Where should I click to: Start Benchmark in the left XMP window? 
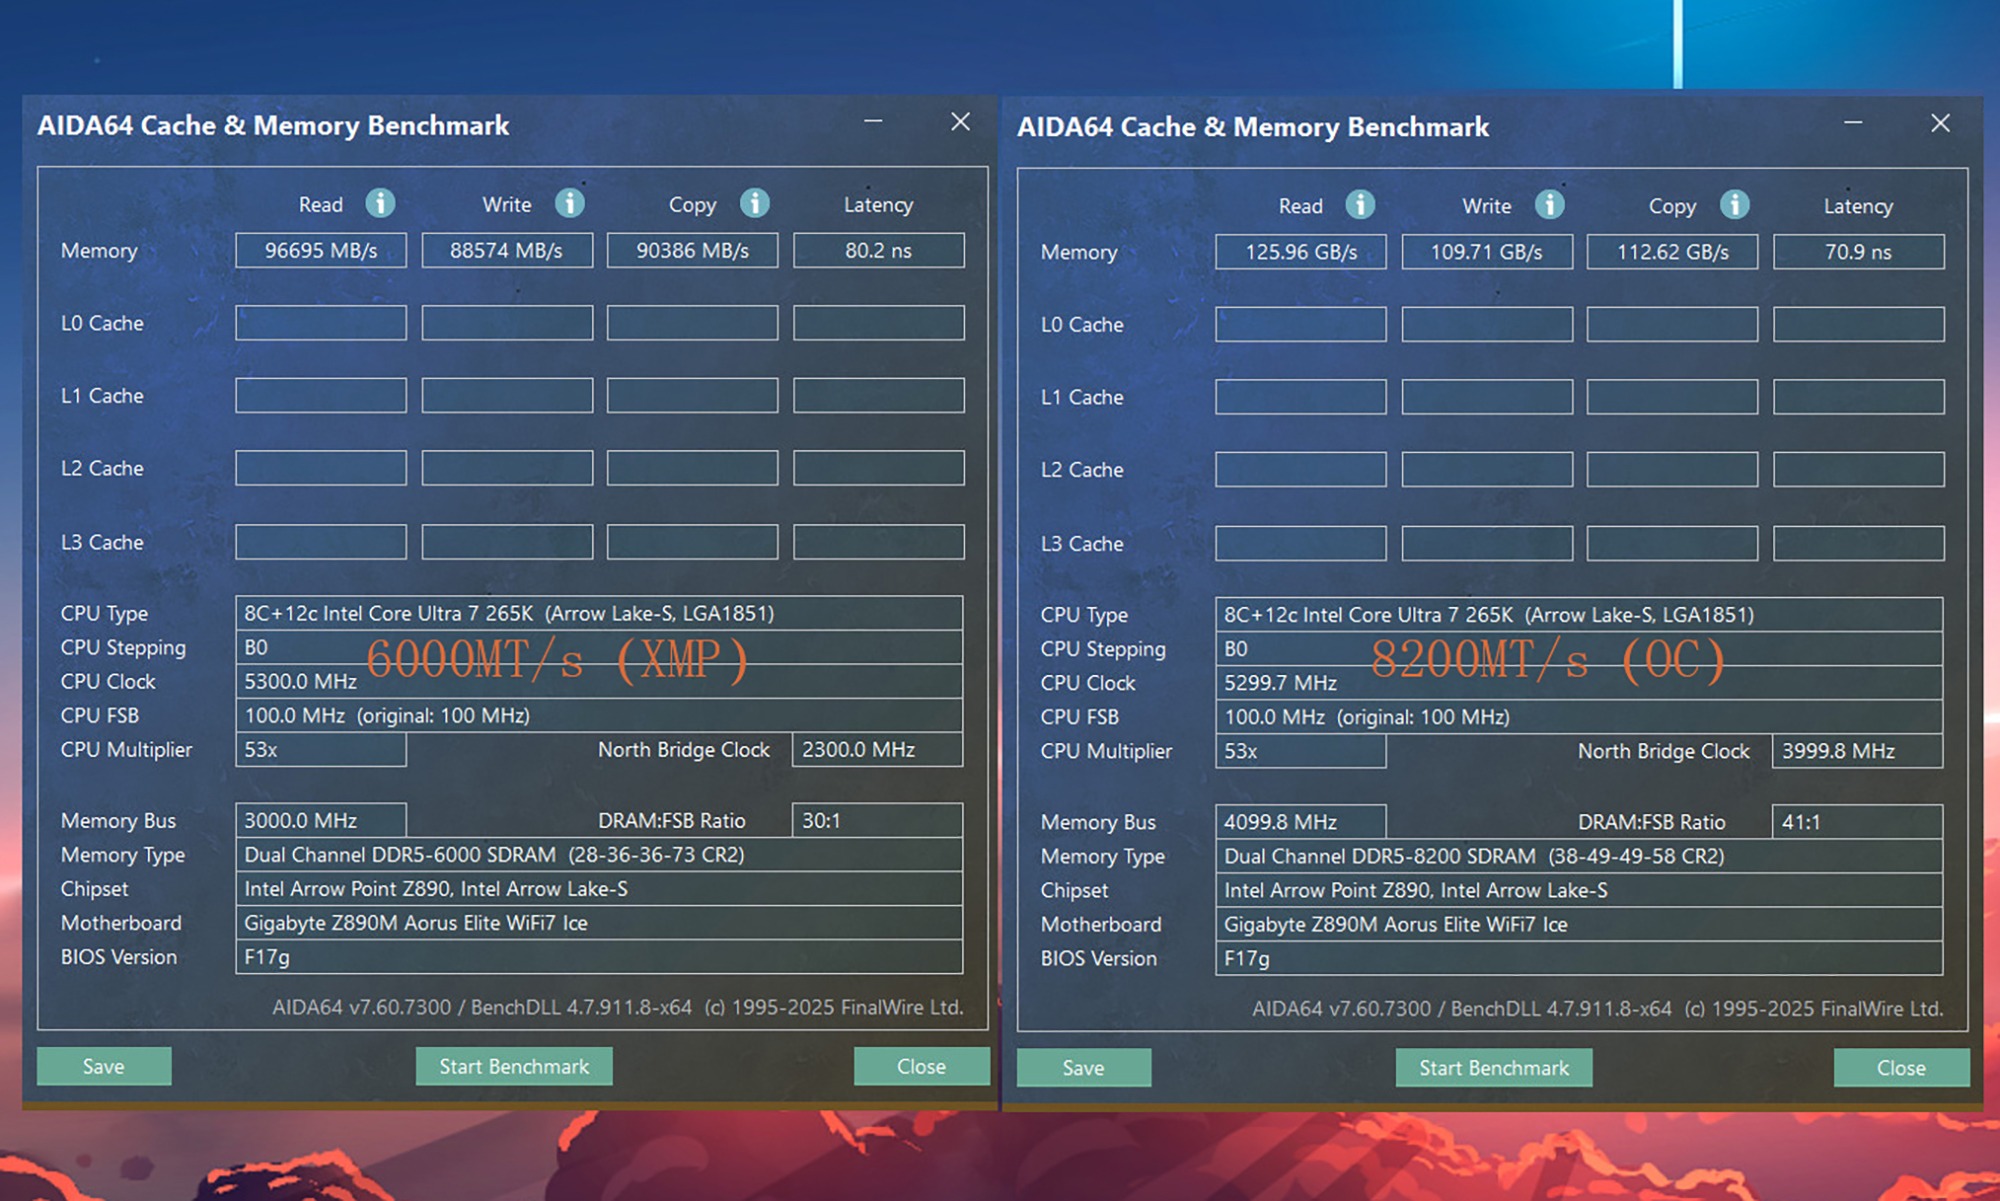[514, 1066]
